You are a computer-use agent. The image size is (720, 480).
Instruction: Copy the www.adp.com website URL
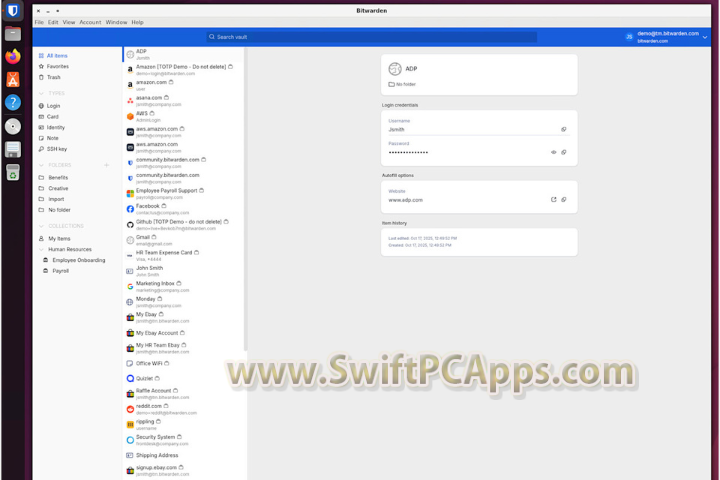[x=563, y=199]
